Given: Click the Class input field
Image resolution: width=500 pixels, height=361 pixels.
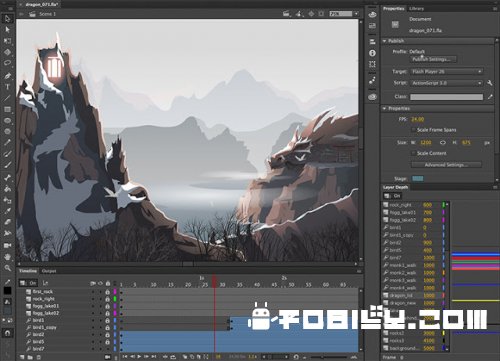Looking at the screenshot, I should click(446, 97).
